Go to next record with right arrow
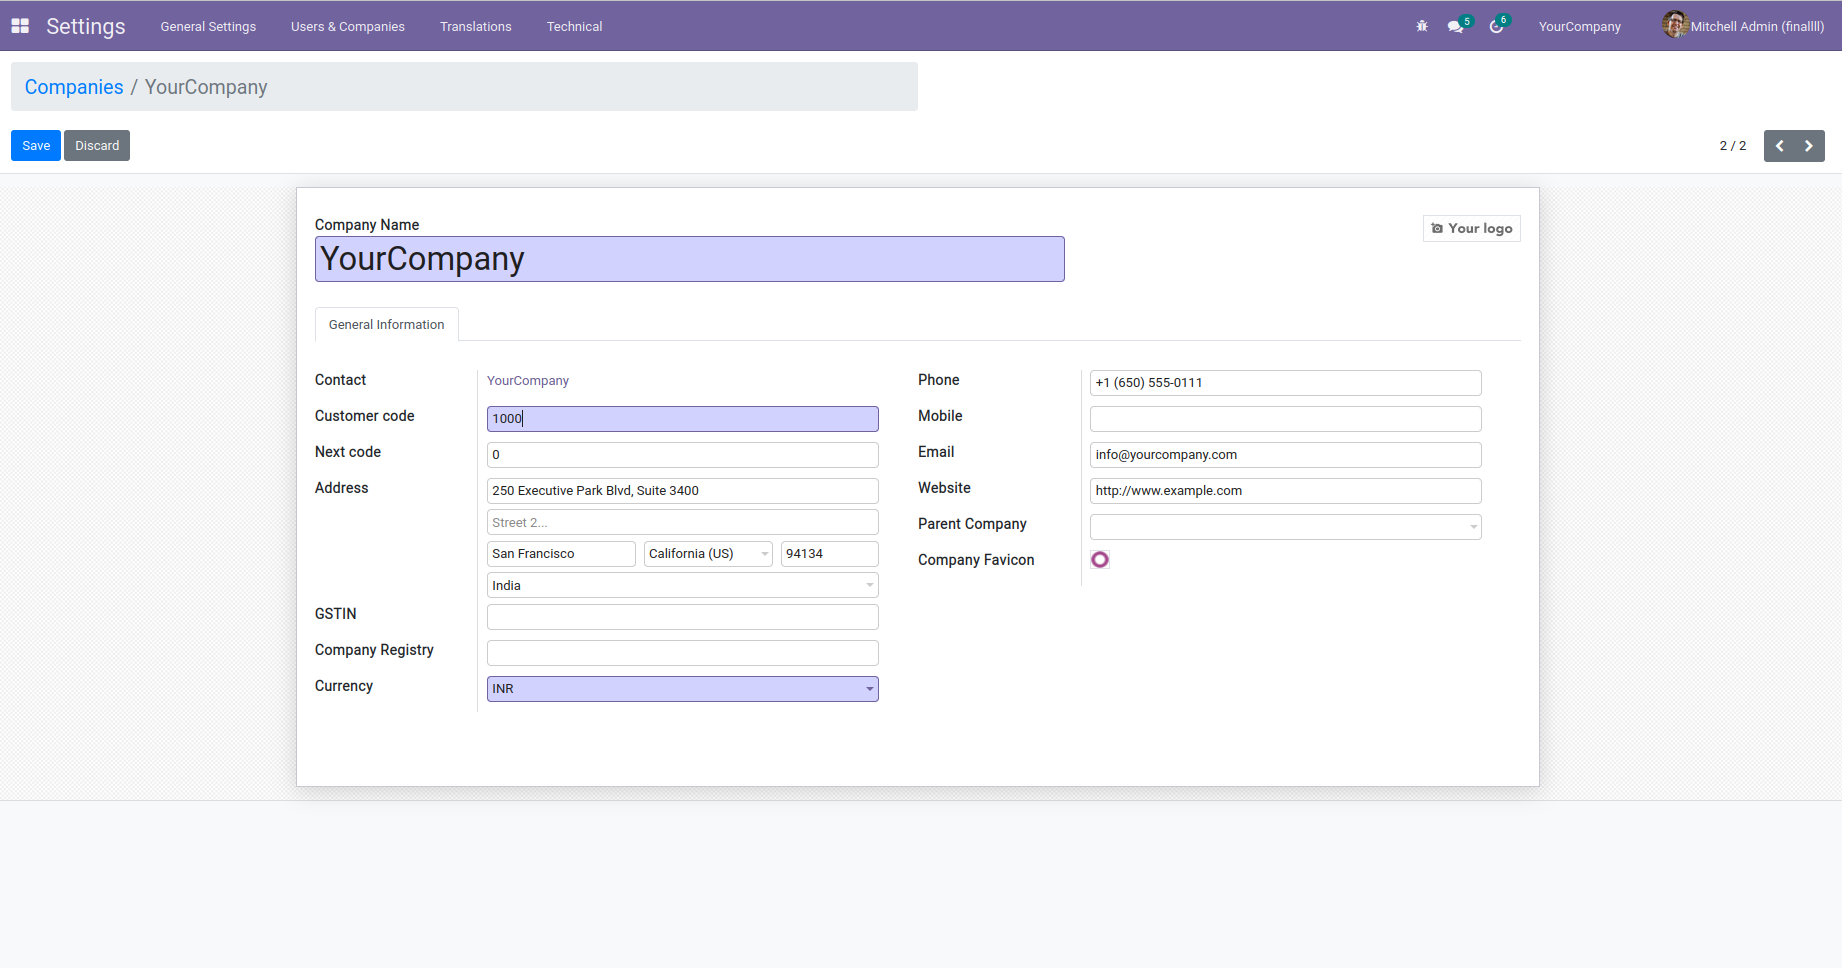 (x=1809, y=146)
